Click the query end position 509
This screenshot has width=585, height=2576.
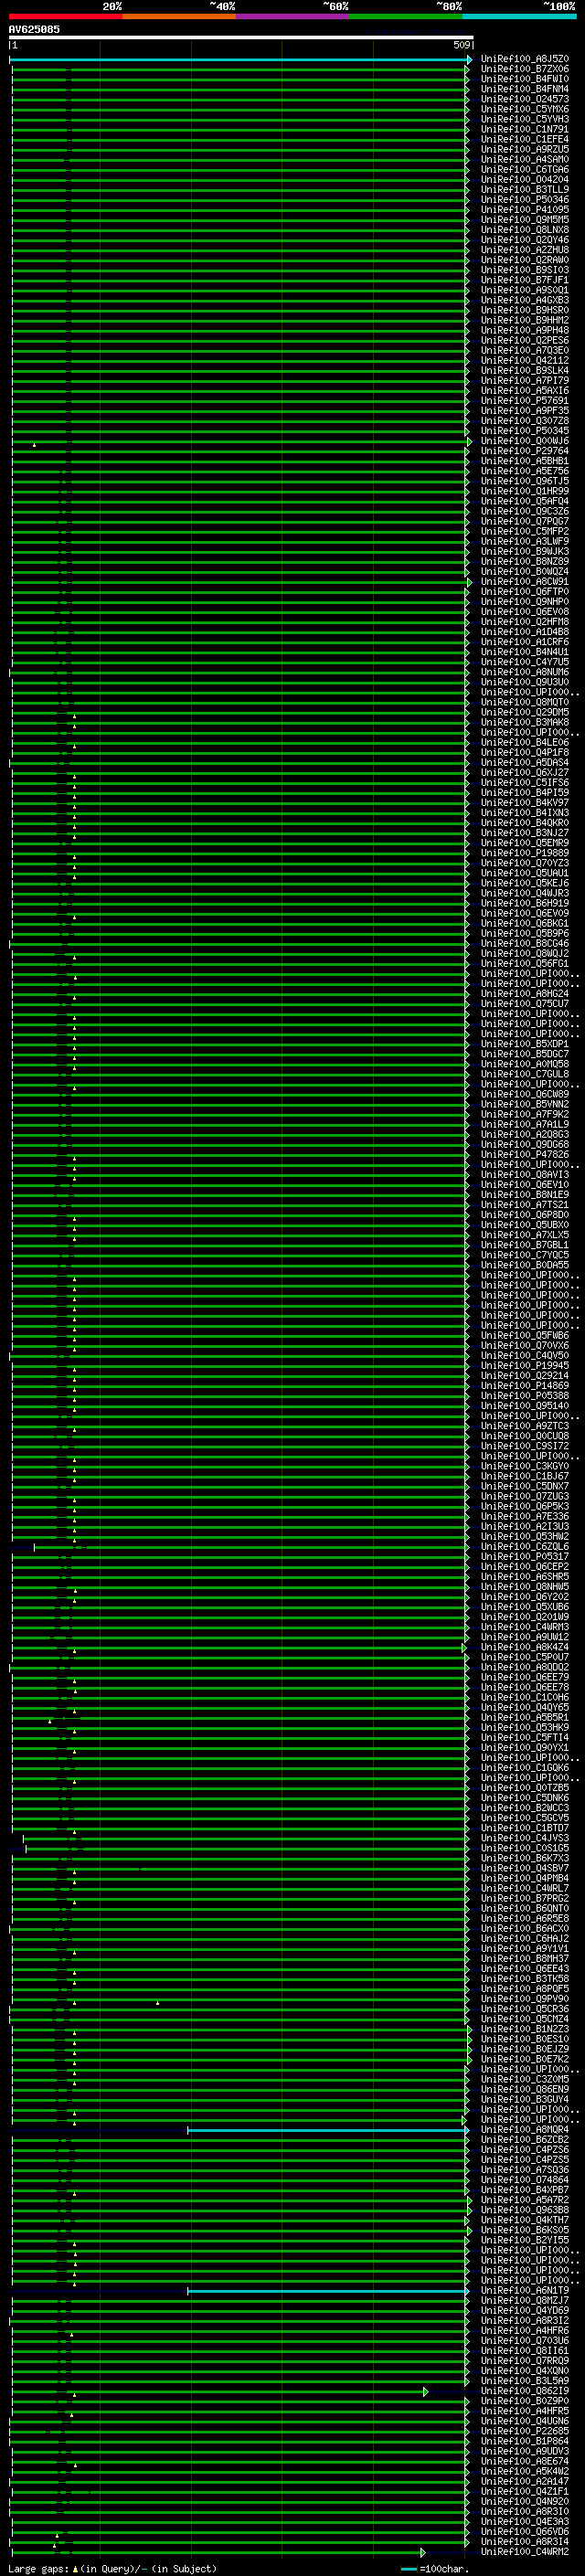click(x=461, y=45)
